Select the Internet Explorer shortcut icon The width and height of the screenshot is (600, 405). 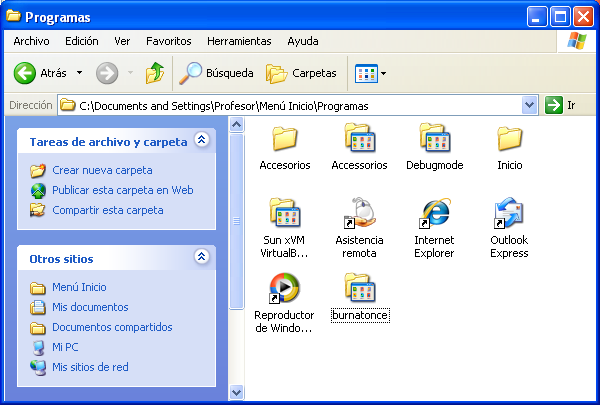pos(434,213)
